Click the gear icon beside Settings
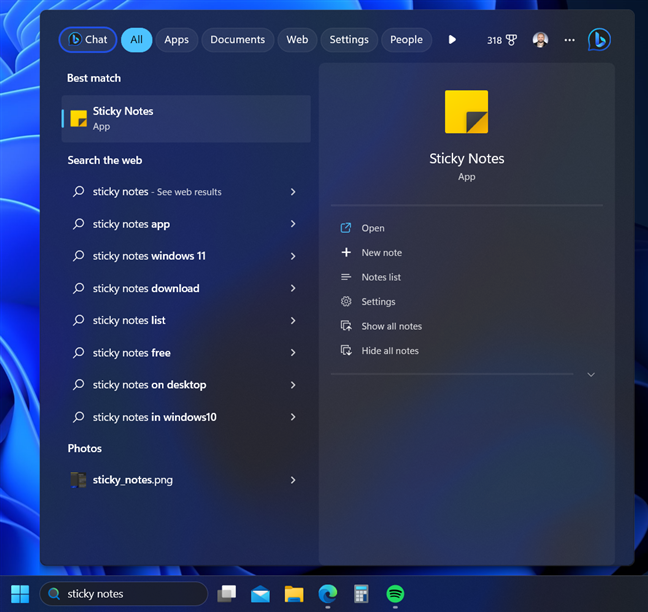The image size is (648, 612). [346, 301]
